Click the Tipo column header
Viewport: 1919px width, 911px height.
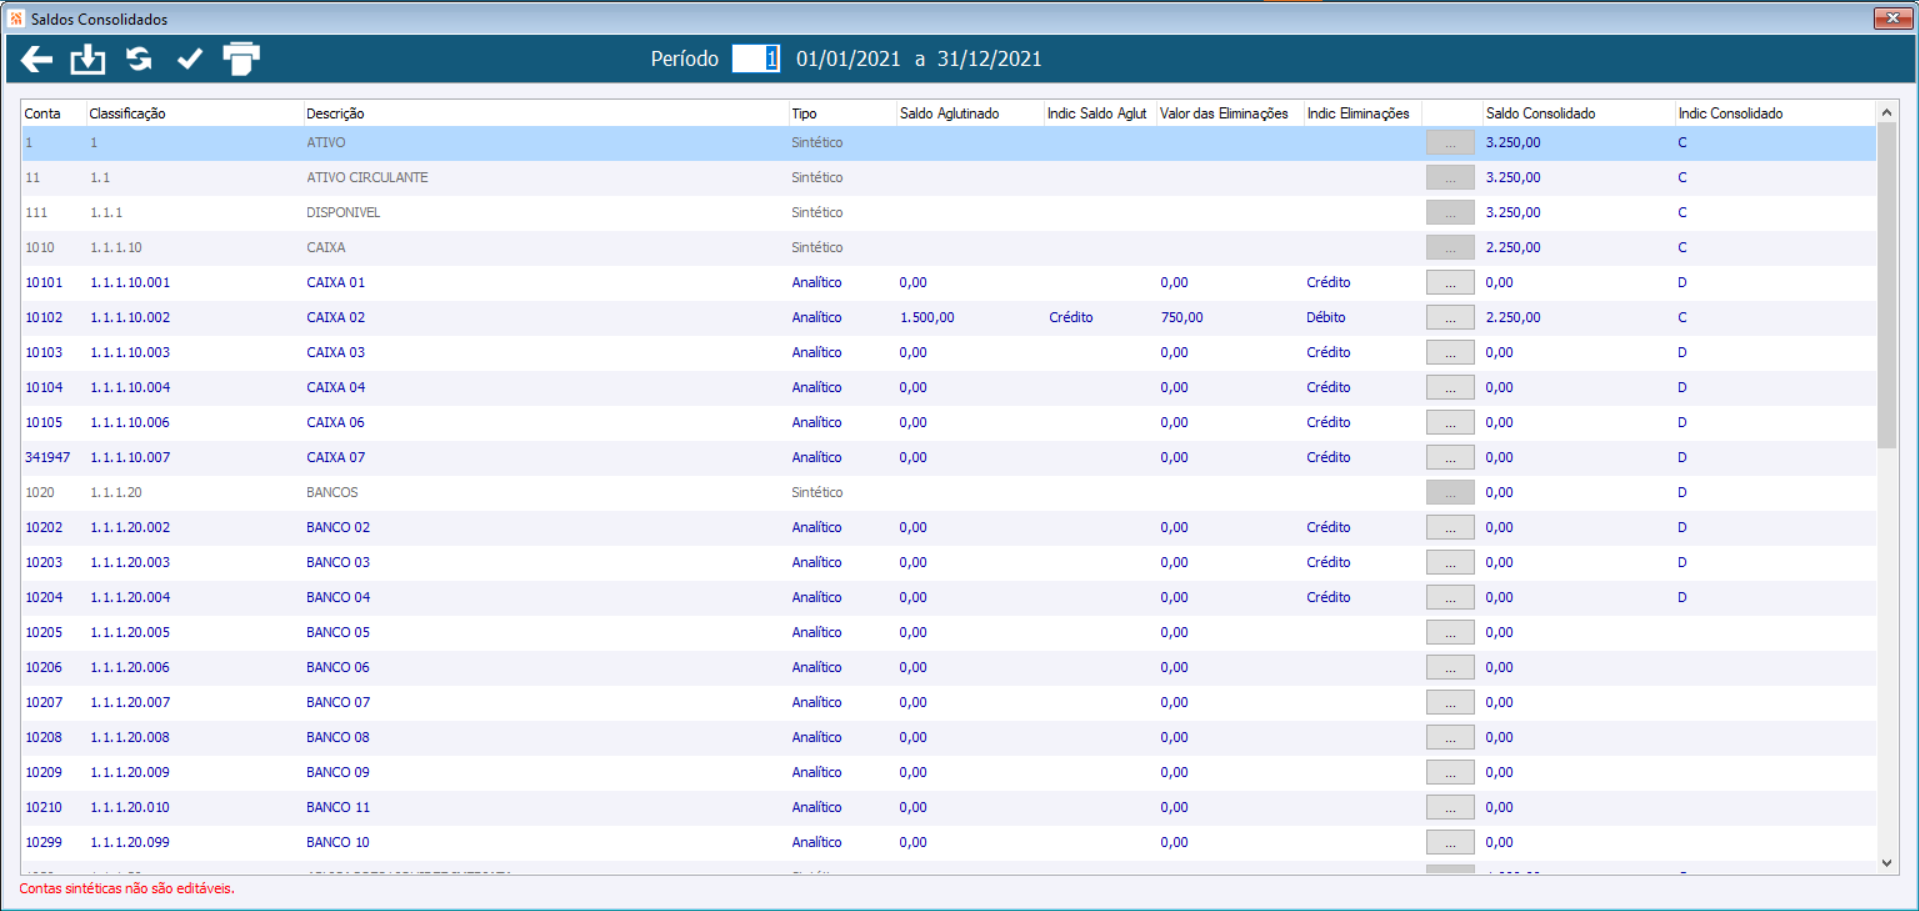pyautogui.click(x=804, y=113)
